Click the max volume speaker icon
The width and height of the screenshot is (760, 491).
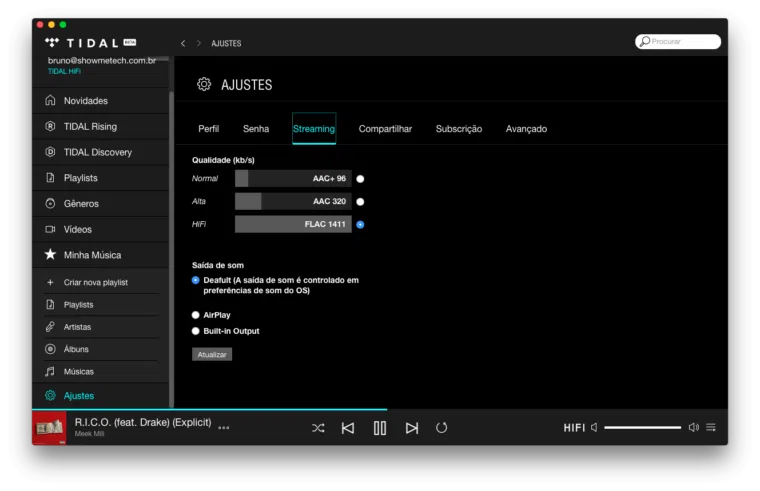[694, 428]
